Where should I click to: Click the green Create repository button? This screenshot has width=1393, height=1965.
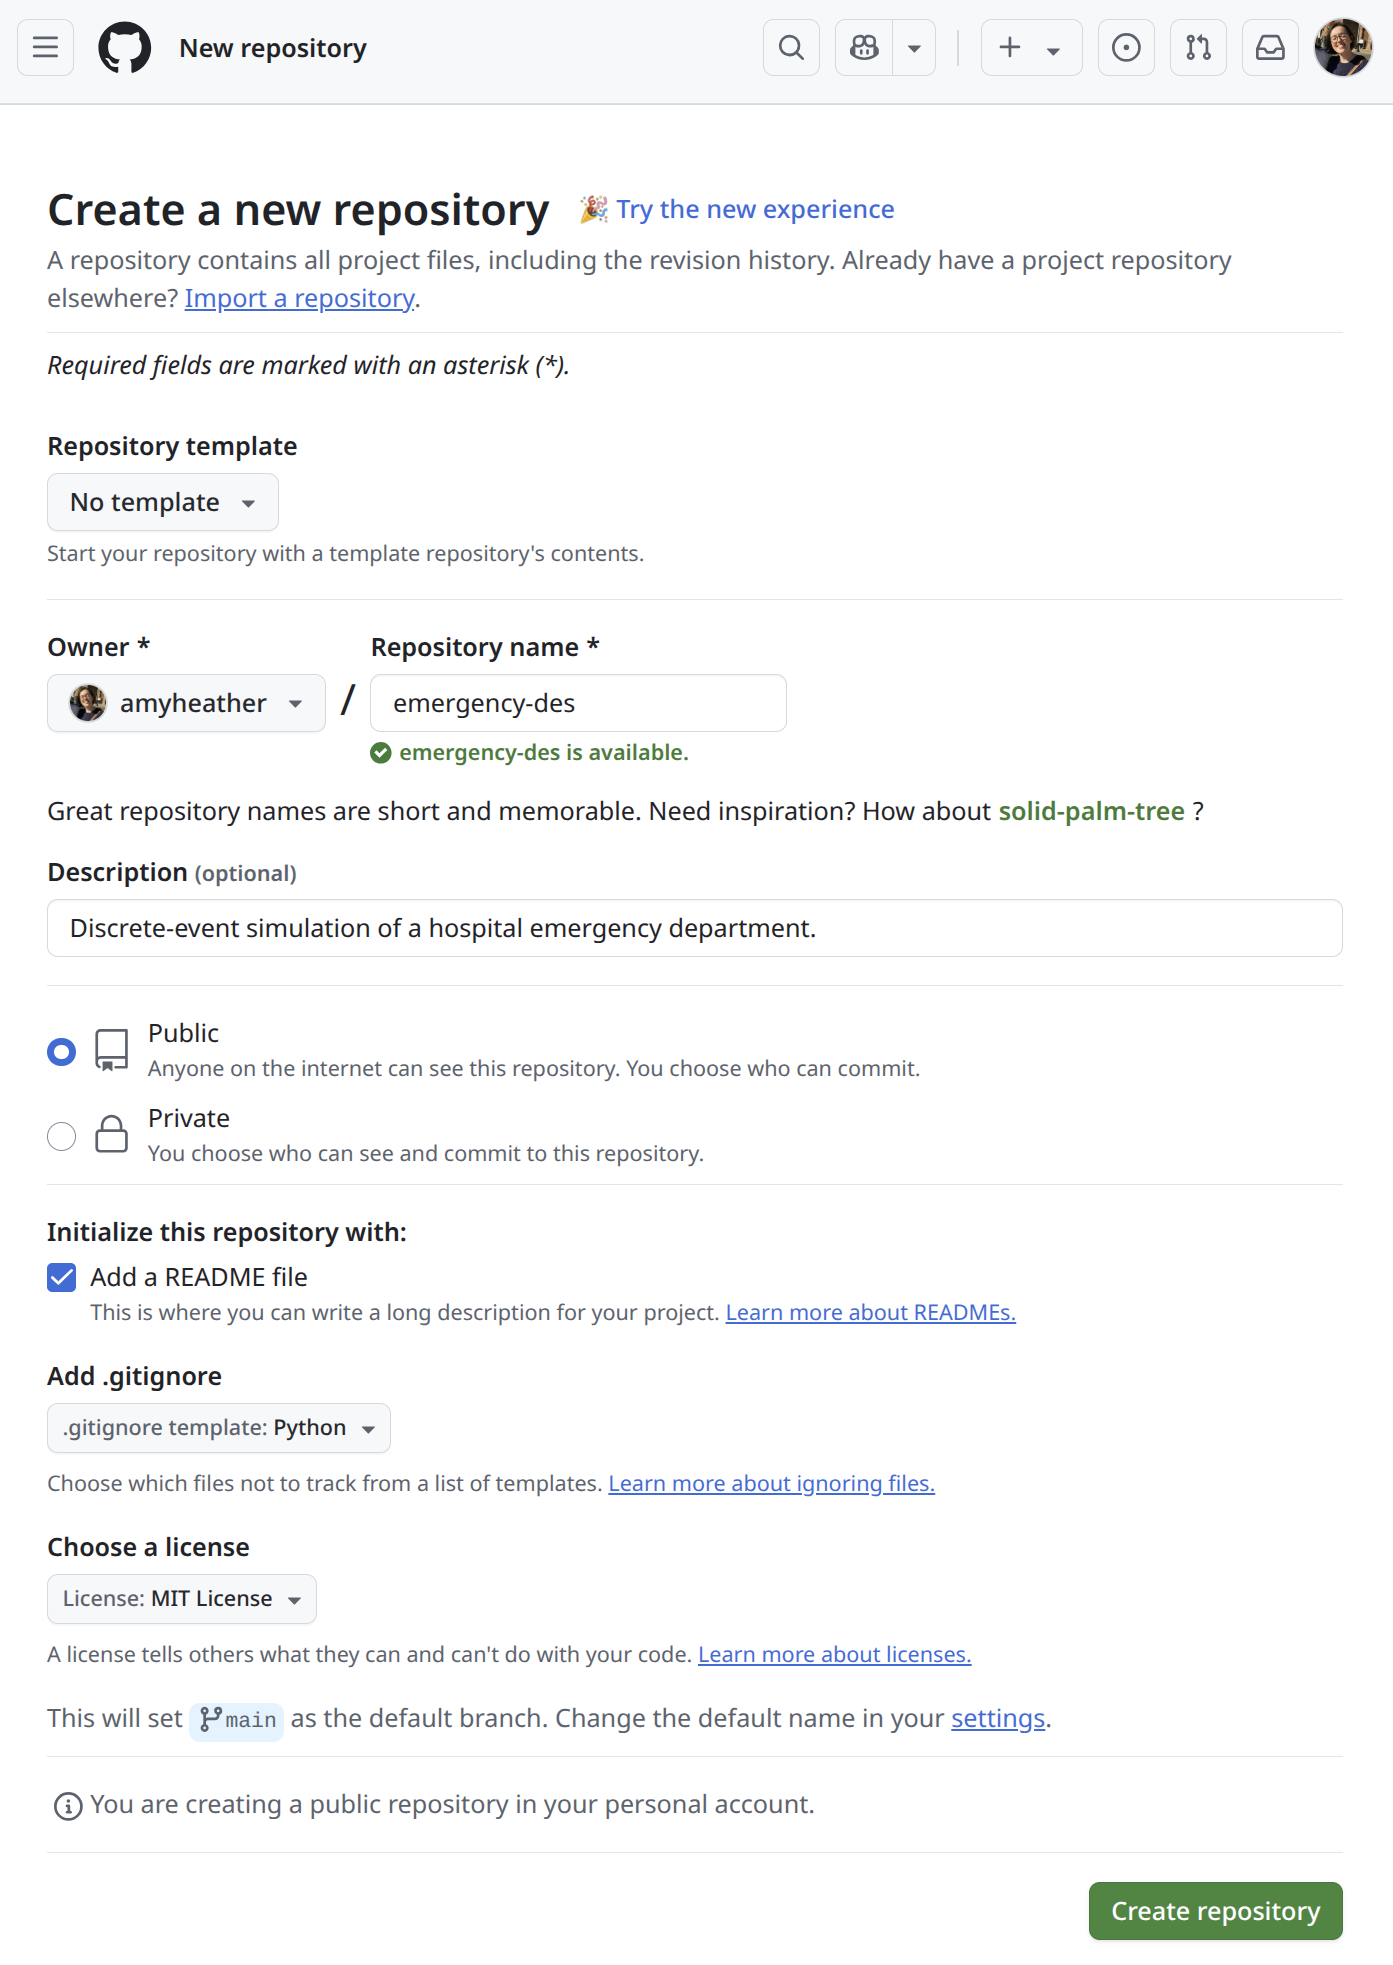[1216, 1911]
